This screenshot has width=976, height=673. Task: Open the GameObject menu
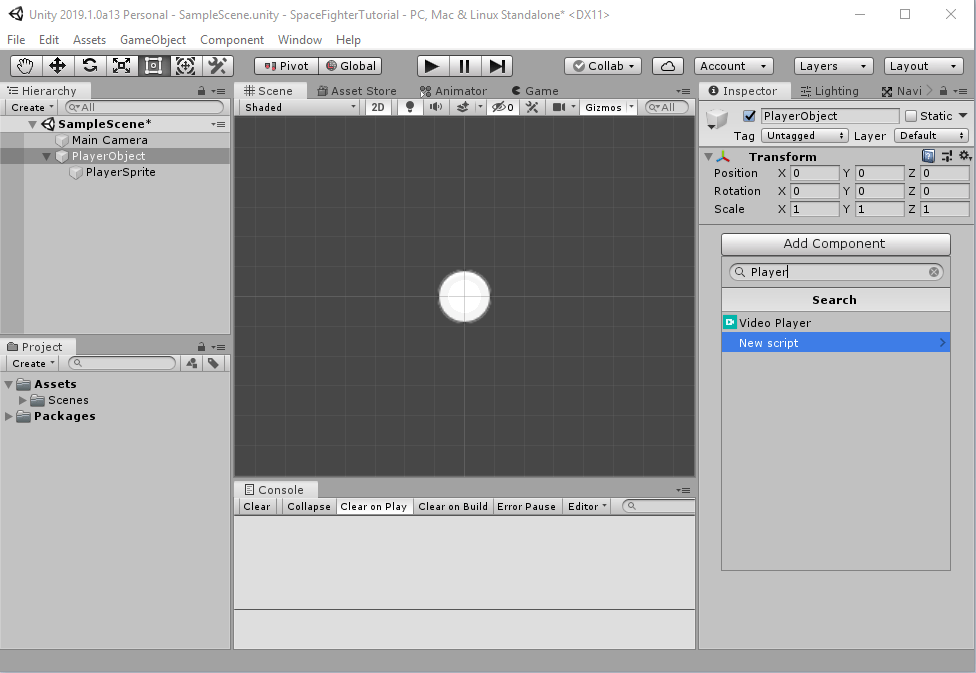(x=152, y=39)
